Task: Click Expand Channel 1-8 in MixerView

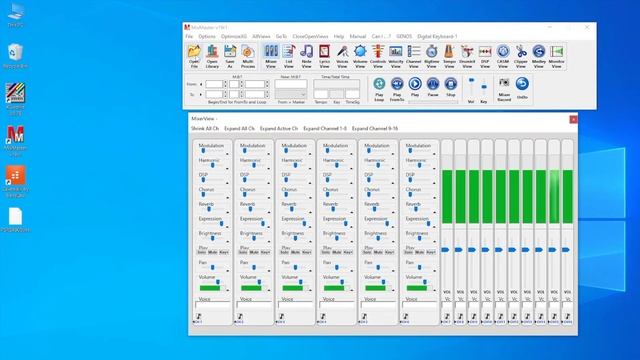Action: (x=325, y=128)
